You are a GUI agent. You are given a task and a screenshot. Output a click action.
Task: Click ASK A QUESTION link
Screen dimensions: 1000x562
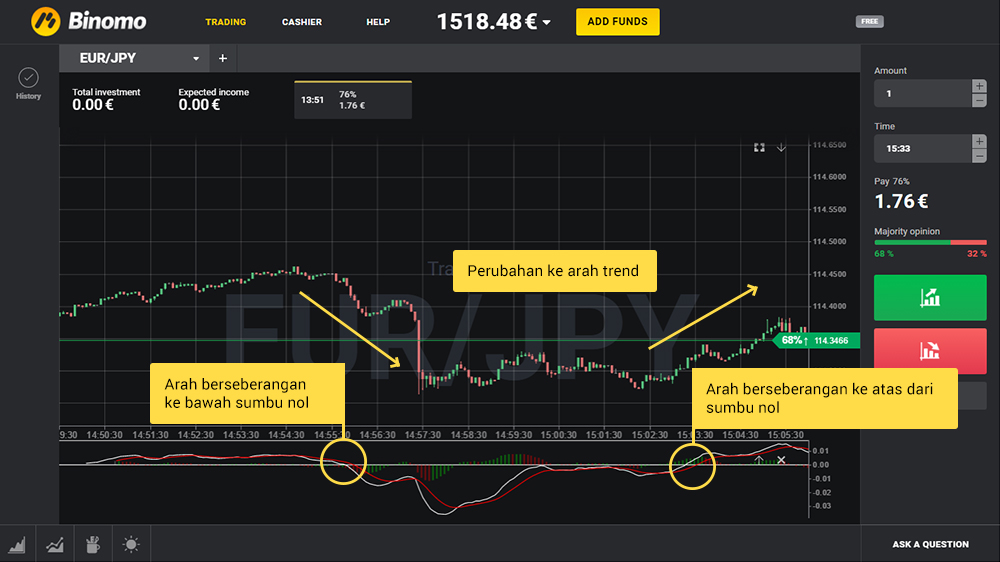(x=930, y=544)
